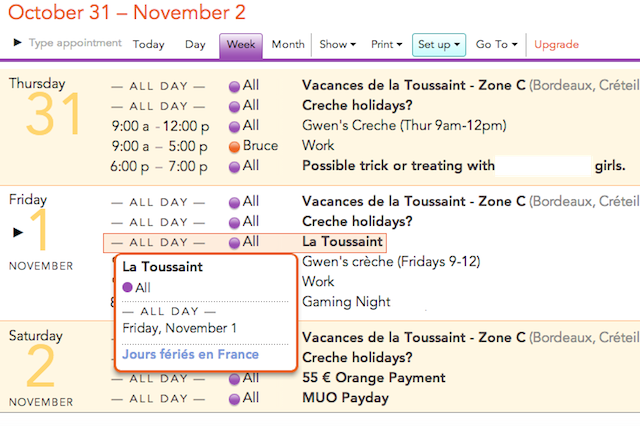Open the Go To dropdown menu
Image resolution: width=640 pixels, height=426 pixels.
pyautogui.click(x=497, y=45)
